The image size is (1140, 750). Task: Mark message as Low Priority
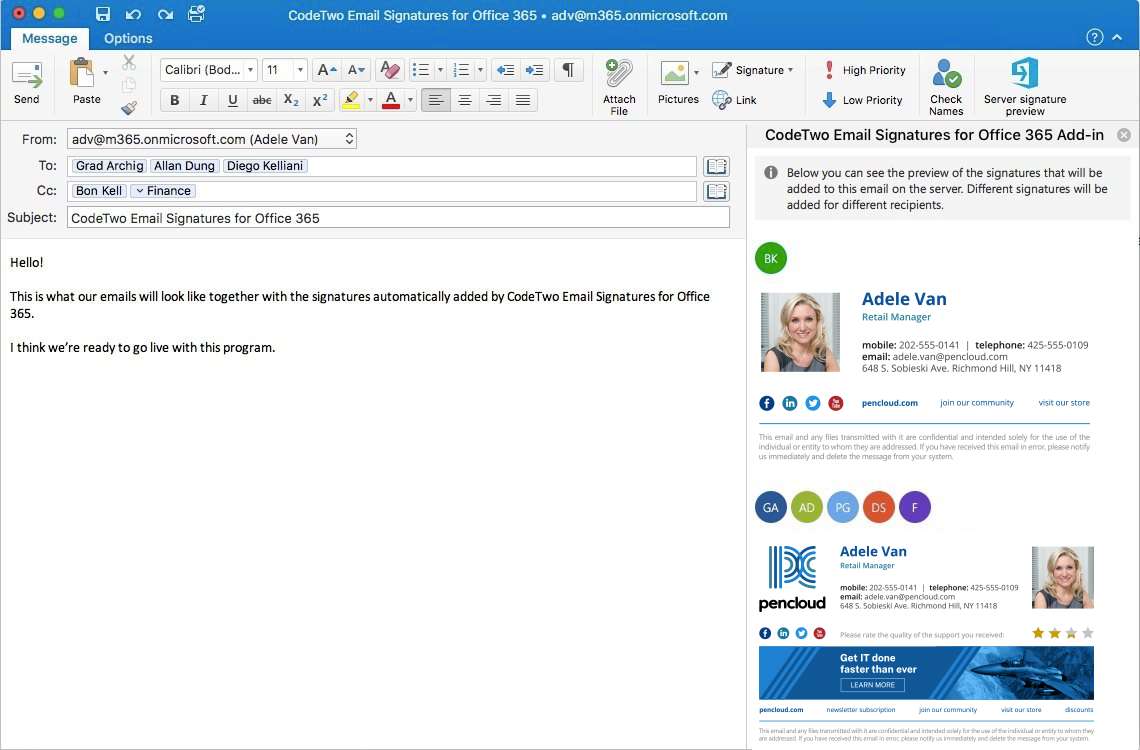coord(862,100)
